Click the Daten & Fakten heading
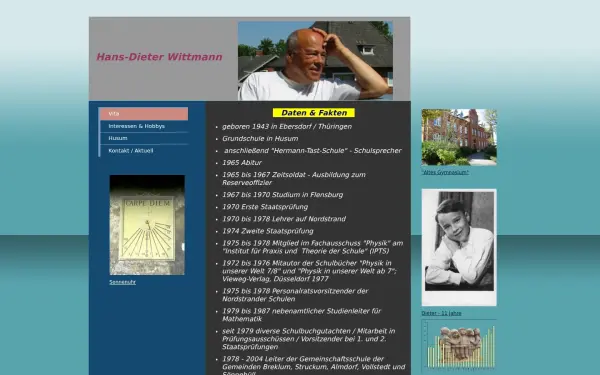The image size is (600, 375). tap(314, 113)
